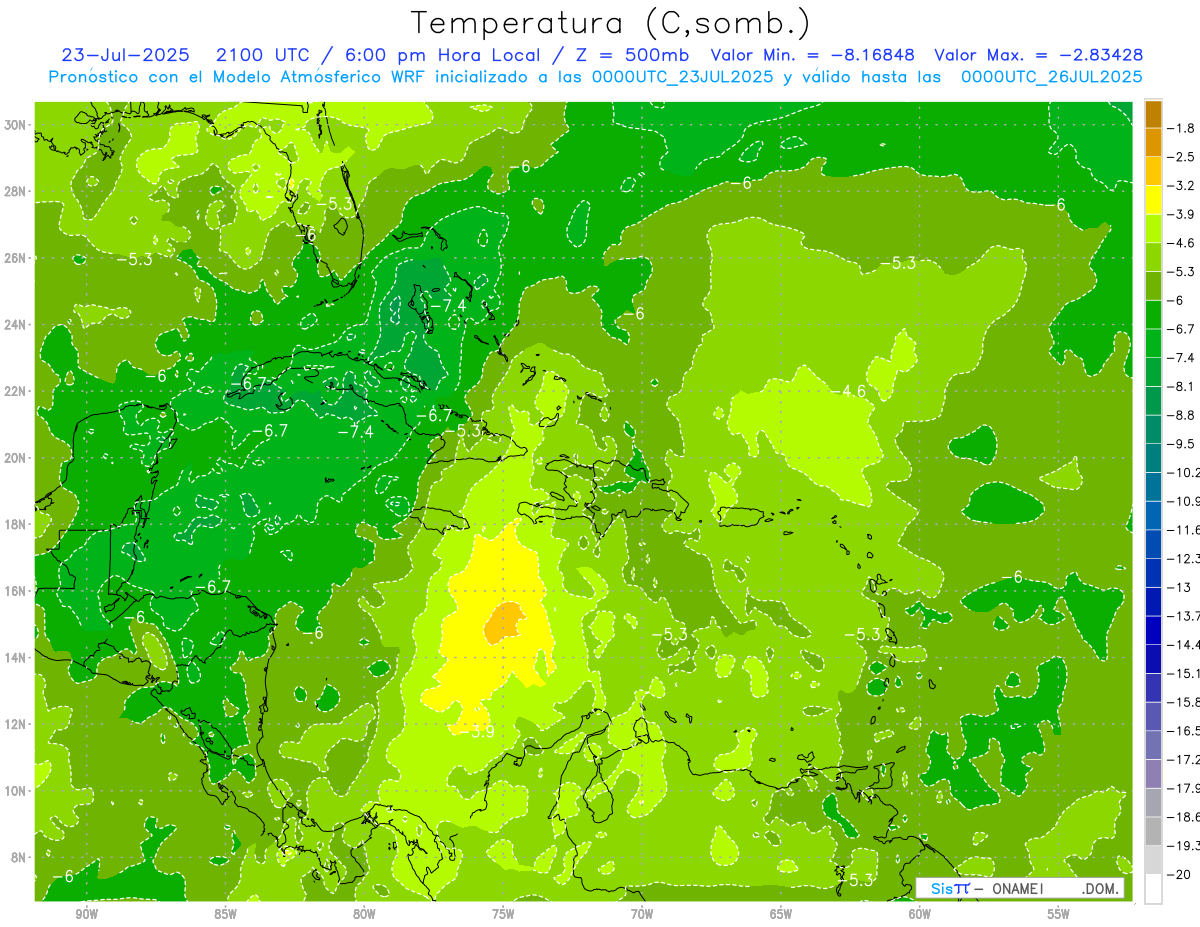
Task: Click the "Valor Max. = -2.83428" text
Action: coord(1039,55)
